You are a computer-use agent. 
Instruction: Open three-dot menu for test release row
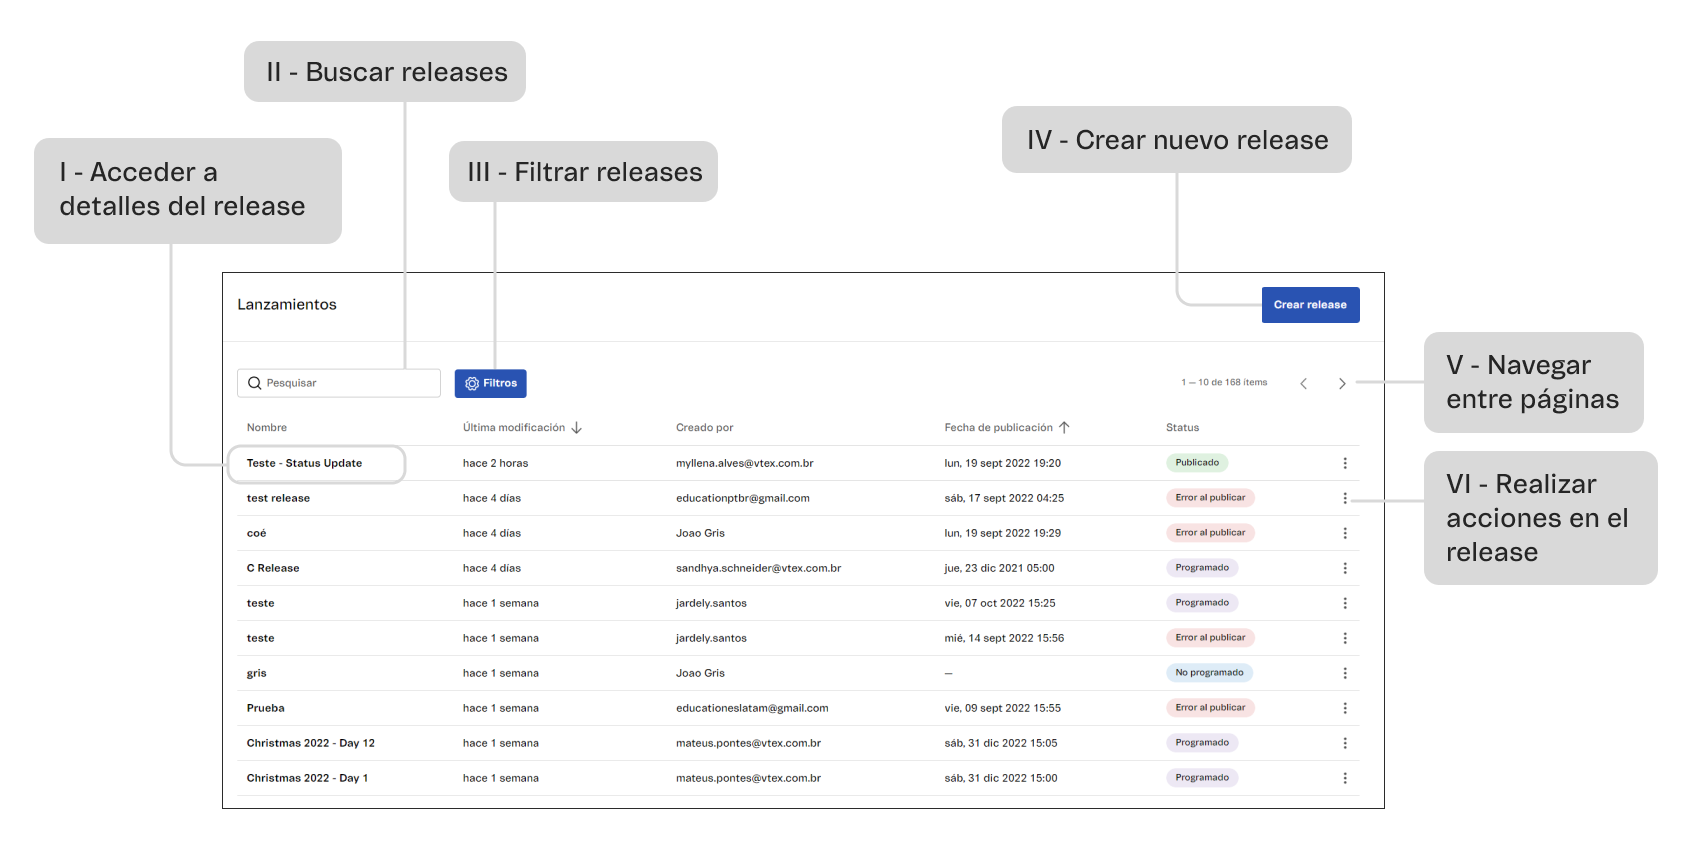coord(1344,498)
